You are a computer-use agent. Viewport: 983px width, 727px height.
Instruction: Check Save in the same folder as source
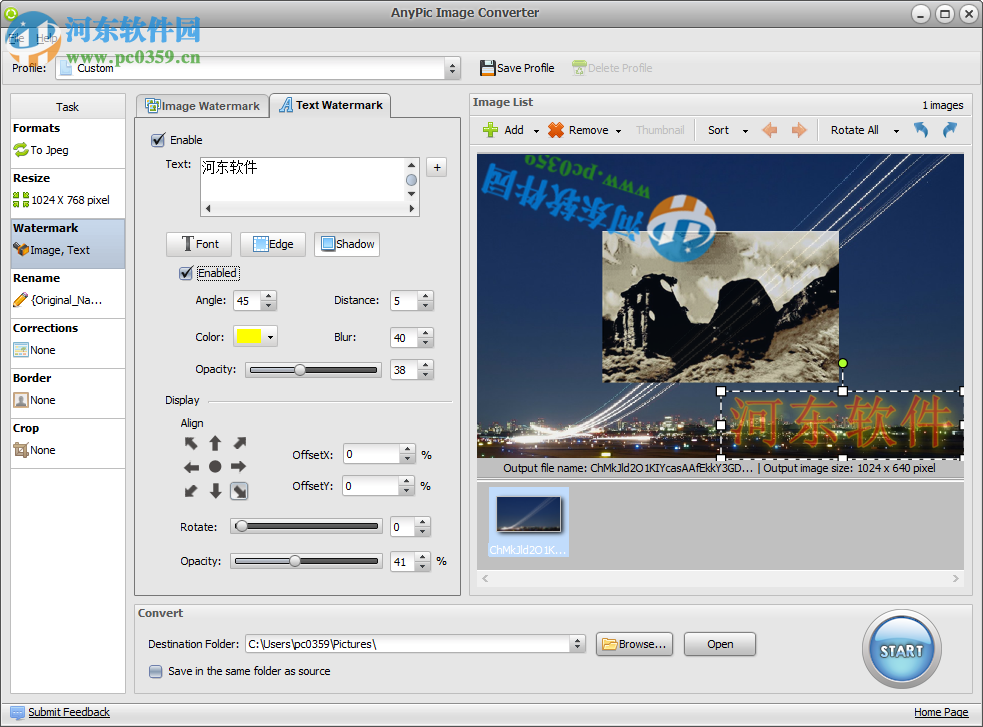[x=155, y=672]
